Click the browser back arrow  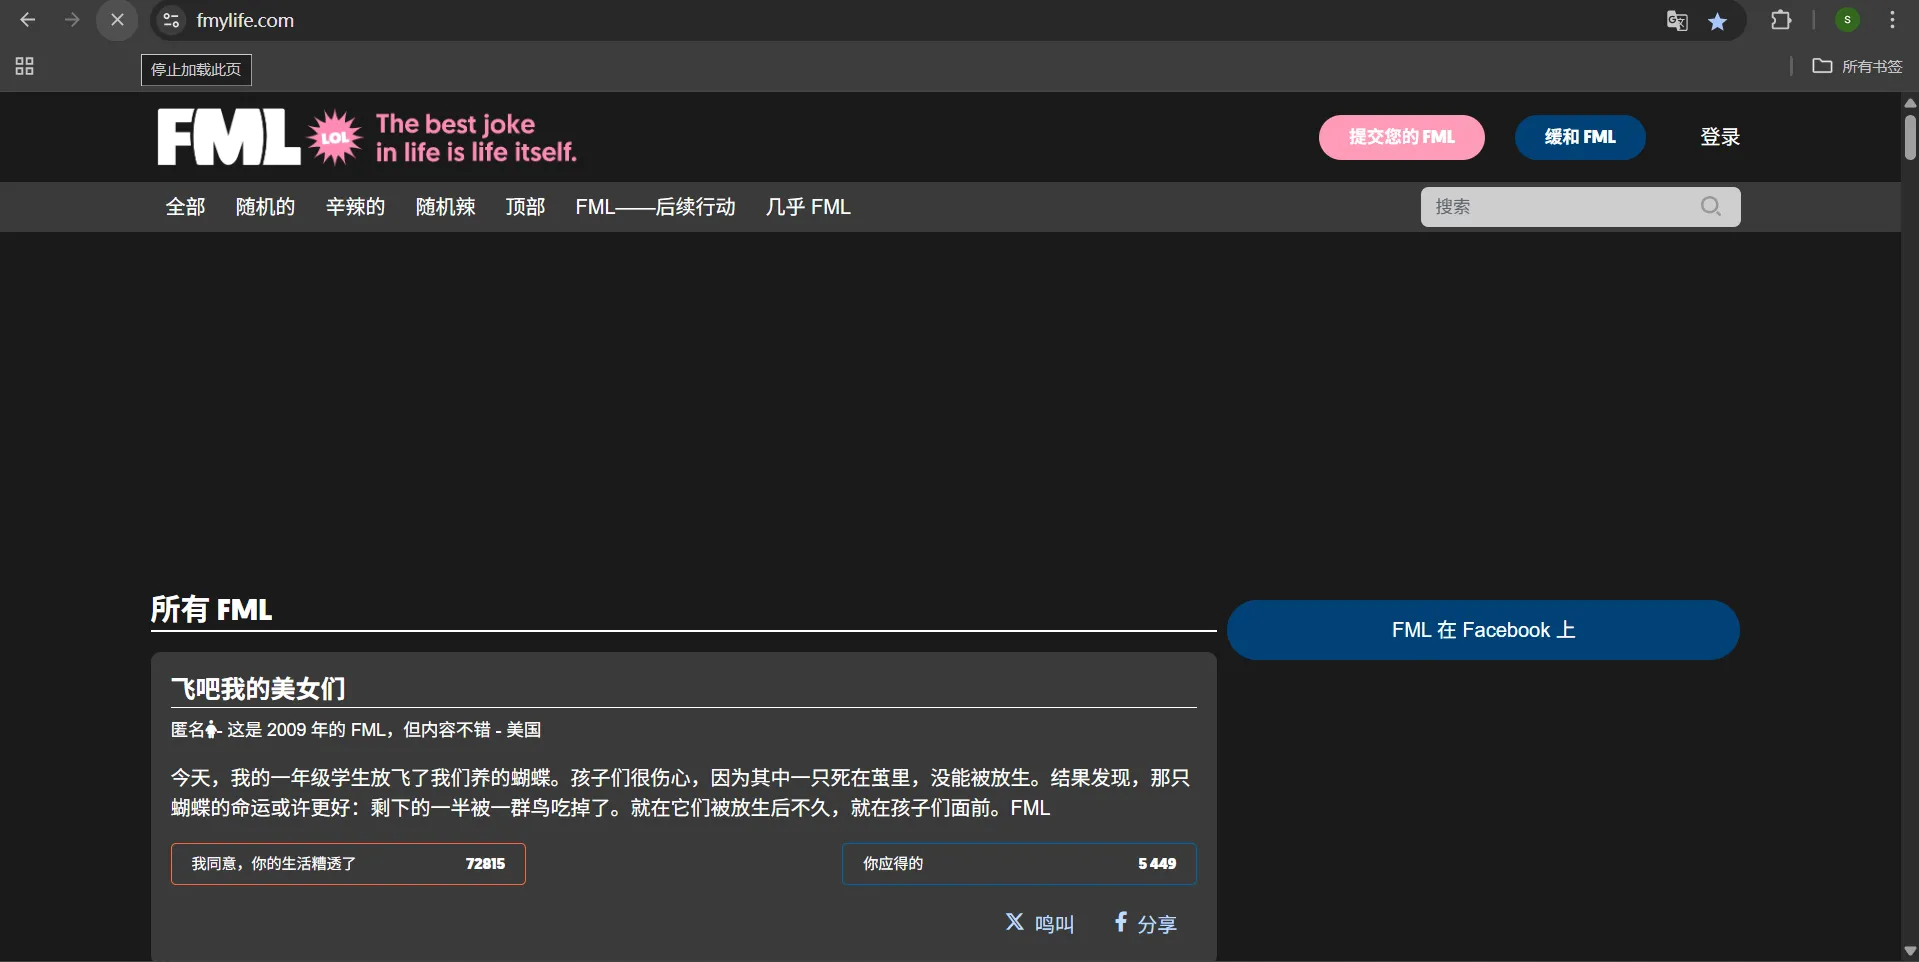(28, 20)
